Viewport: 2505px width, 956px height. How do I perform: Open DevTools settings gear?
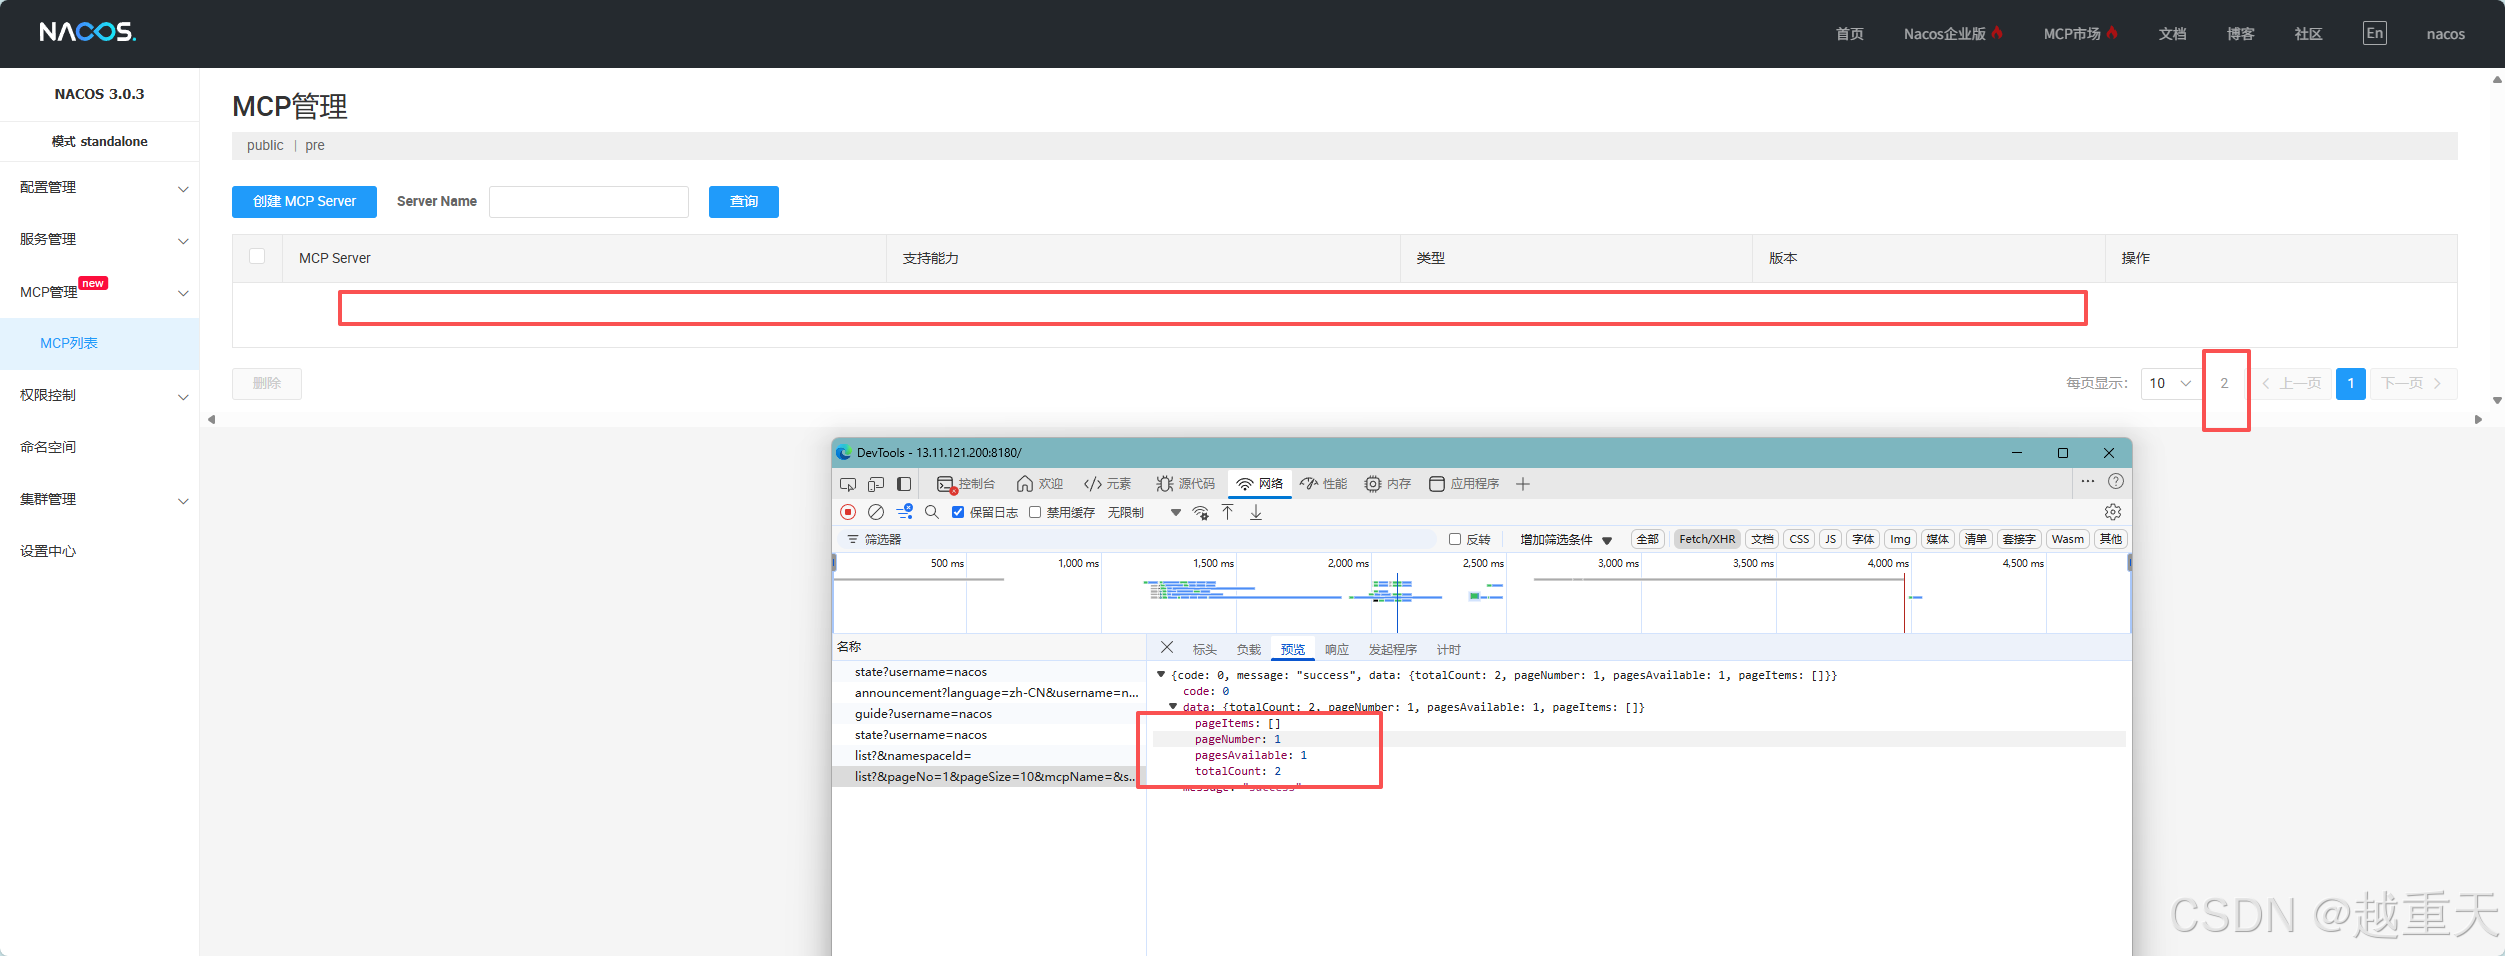(2113, 512)
